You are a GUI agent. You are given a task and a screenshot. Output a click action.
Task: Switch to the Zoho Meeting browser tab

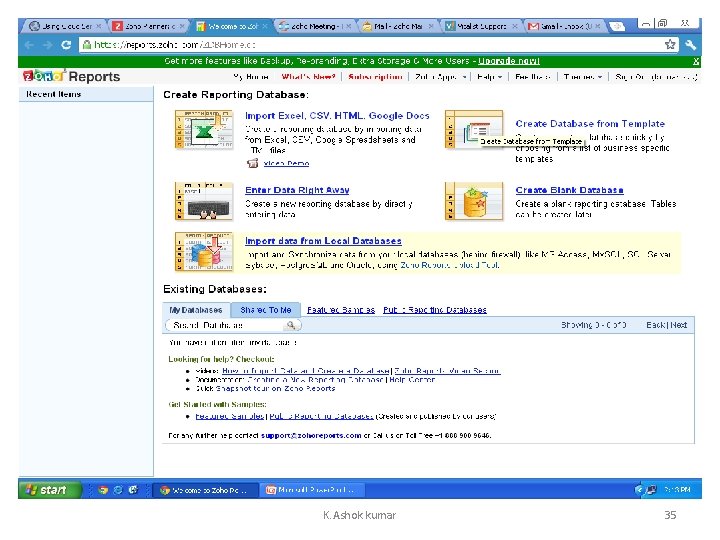[x=315, y=26]
